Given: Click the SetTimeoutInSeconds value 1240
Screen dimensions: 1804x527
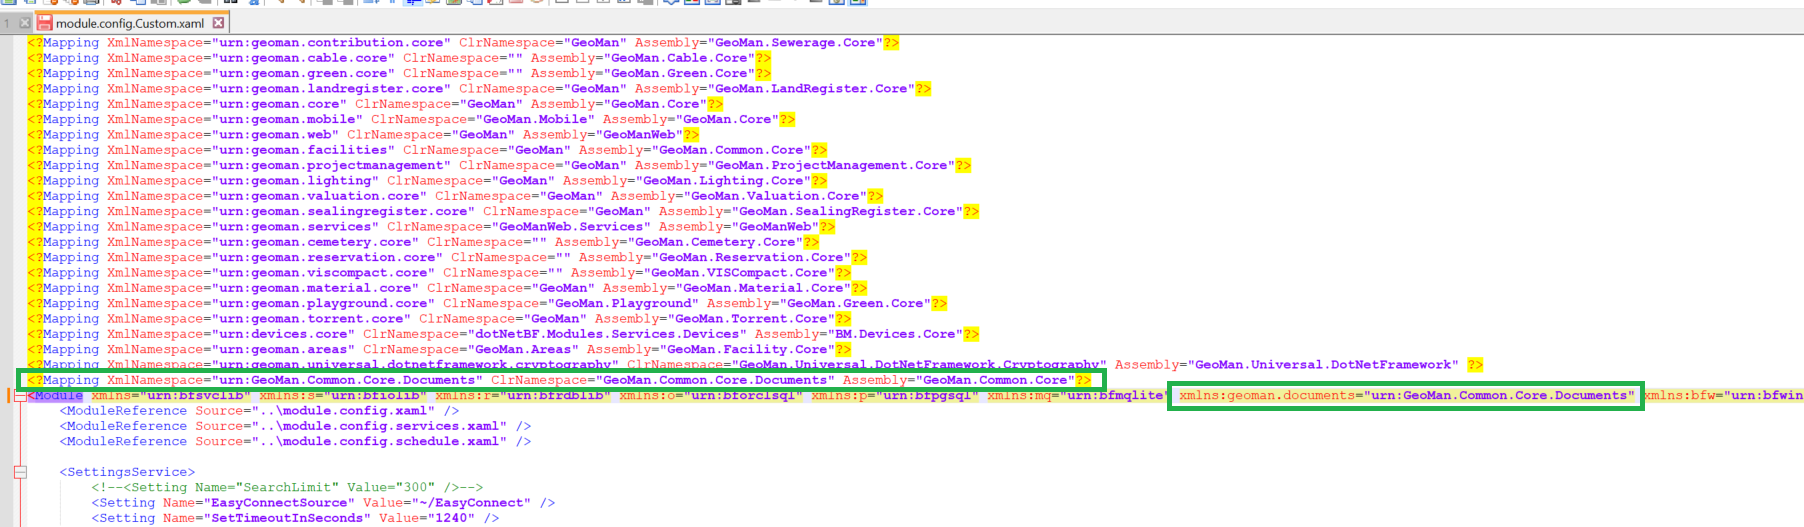Looking at the screenshot, I should [x=453, y=518].
